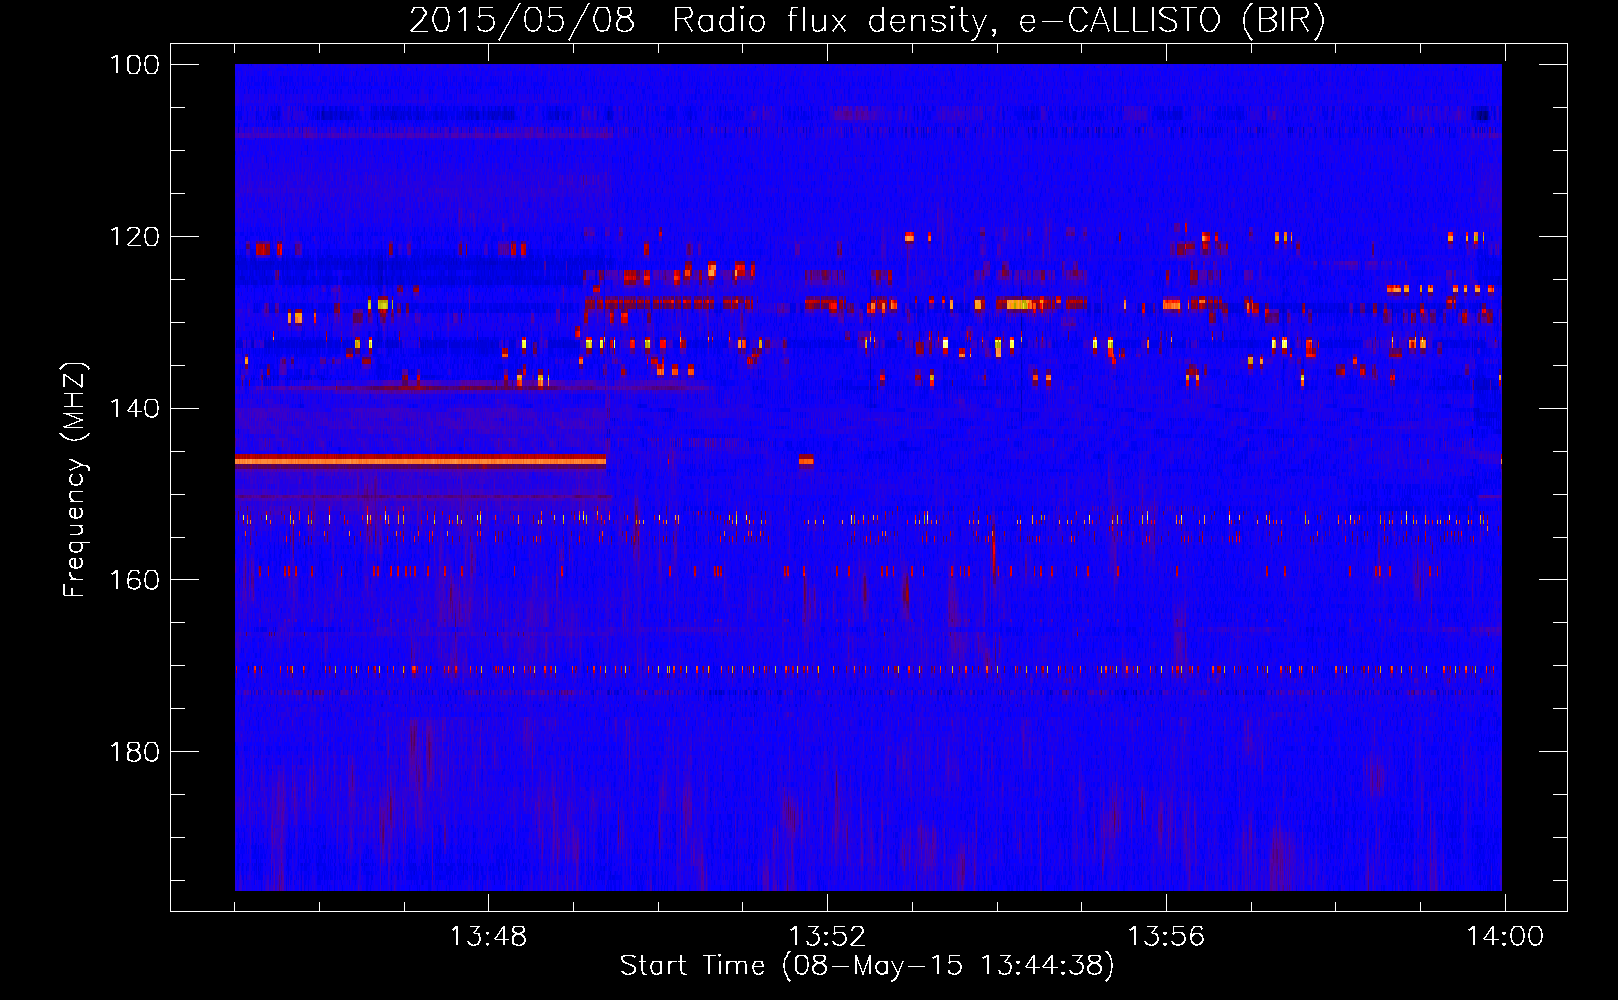The width and height of the screenshot is (1618, 1000).
Task: Click the 14:00 time tick label
Action: pos(1505,937)
